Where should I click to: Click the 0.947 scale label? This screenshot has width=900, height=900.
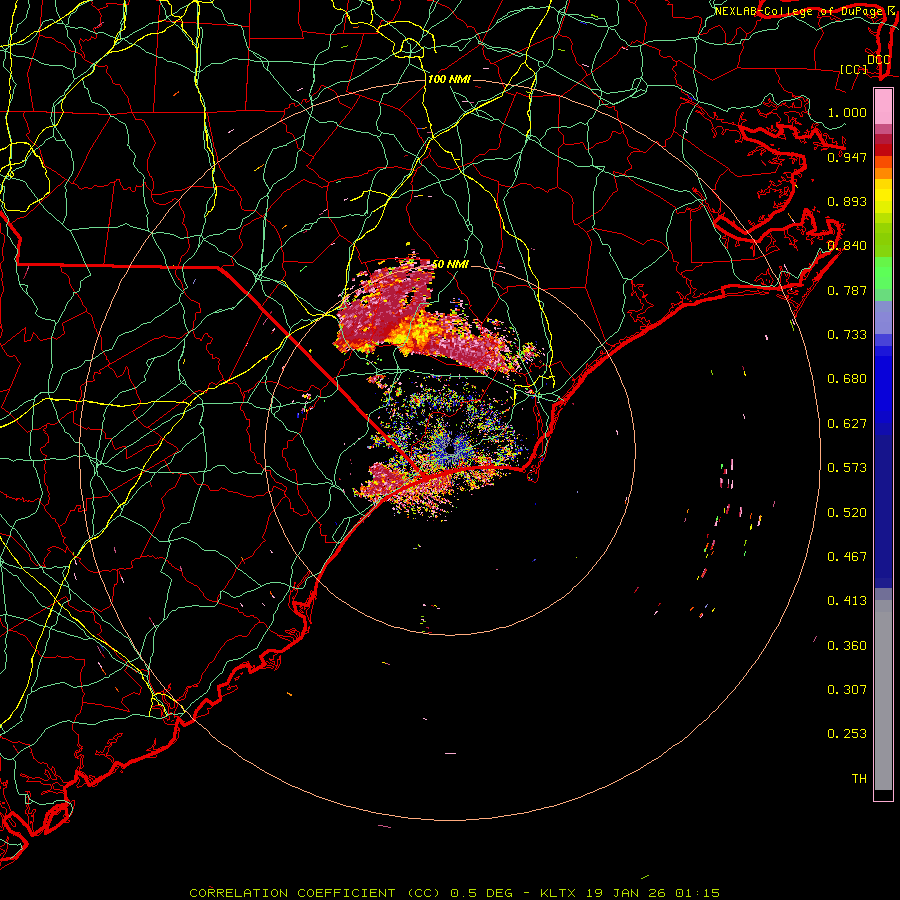coord(847,157)
